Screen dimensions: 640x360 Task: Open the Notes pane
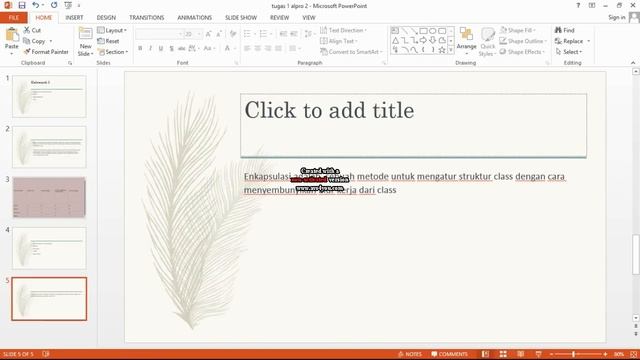click(x=410, y=354)
